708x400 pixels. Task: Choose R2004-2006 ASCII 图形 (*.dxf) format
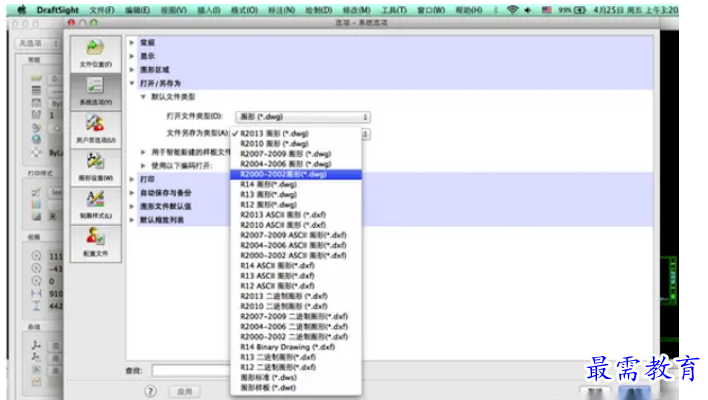[x=296, y=245]
